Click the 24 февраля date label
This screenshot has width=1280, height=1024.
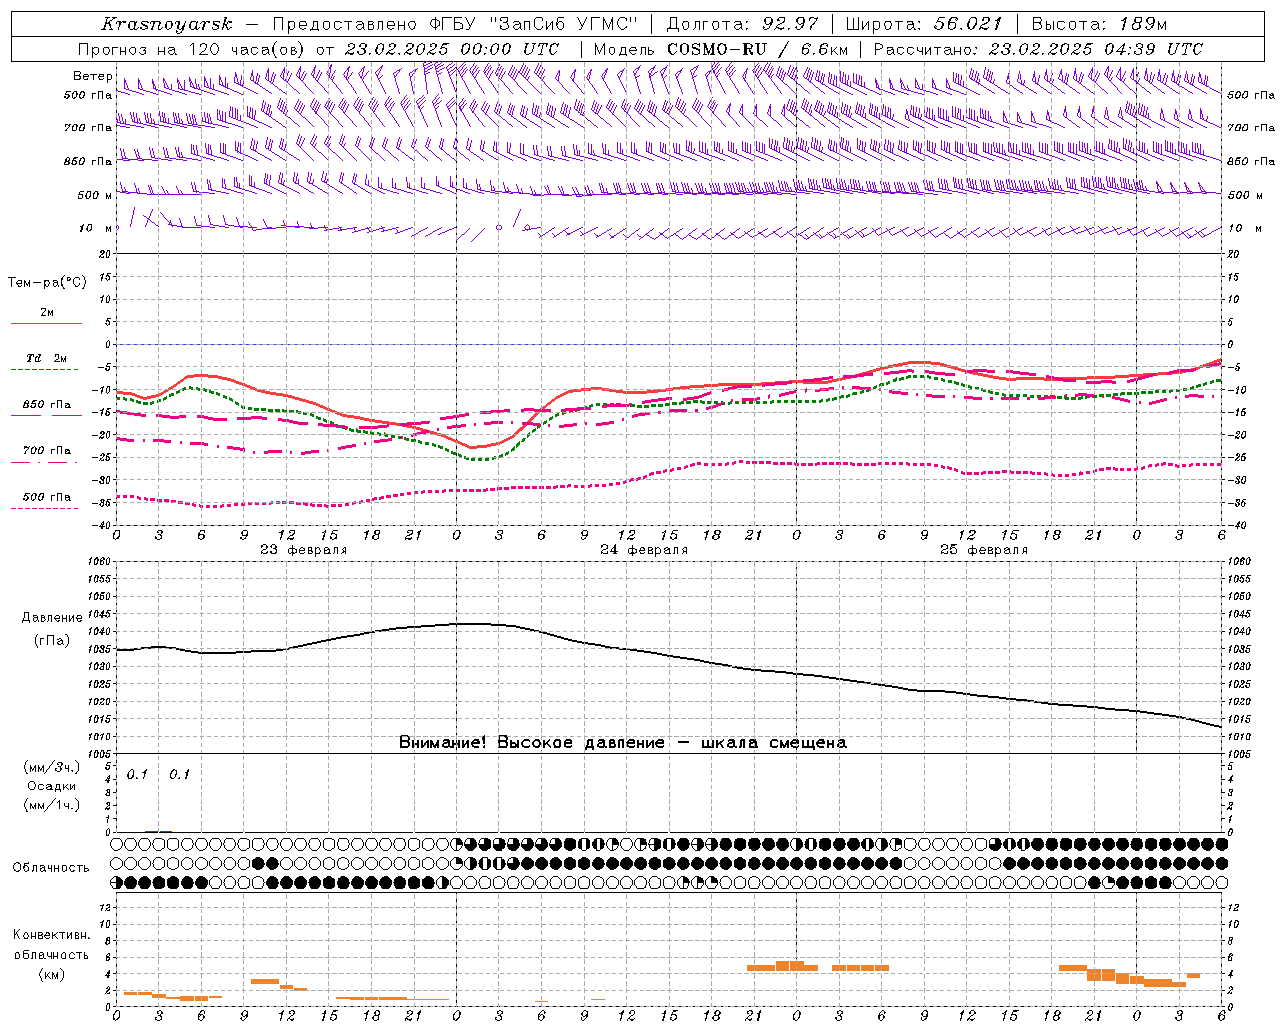pyautogui.click(x=644, y=550)
